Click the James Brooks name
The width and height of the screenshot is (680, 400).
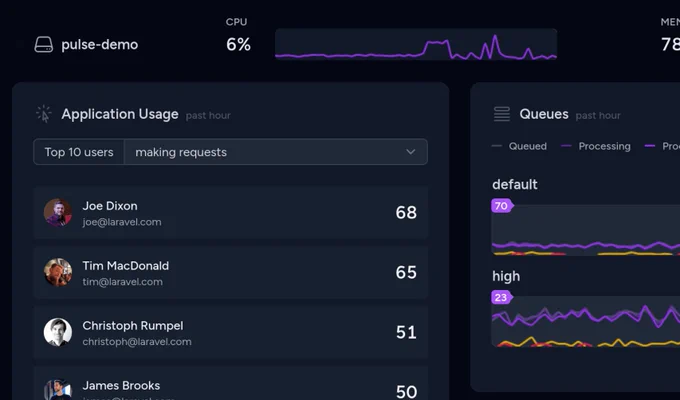click(121, 385)
